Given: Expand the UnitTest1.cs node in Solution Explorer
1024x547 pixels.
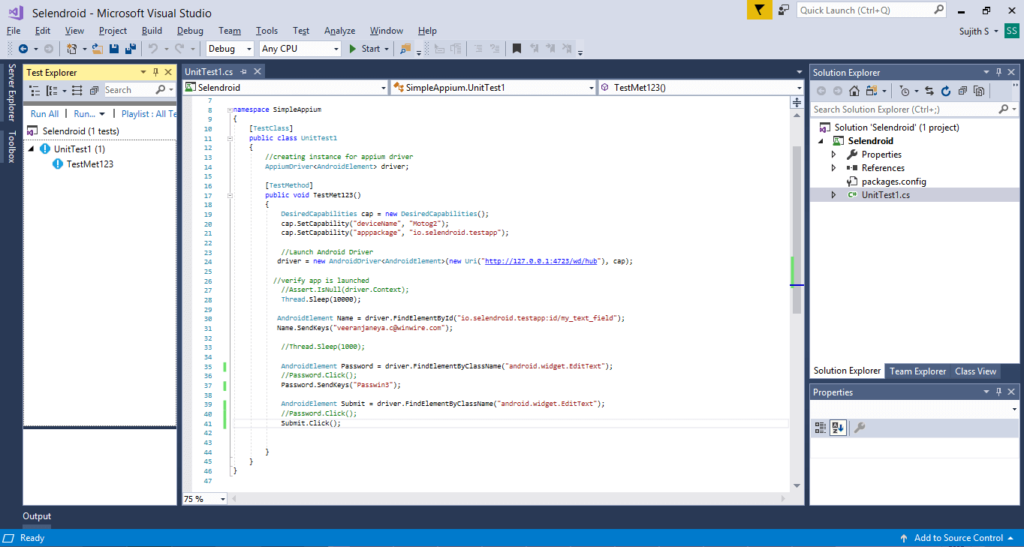Looking at the screenshot, I should pyautogui.click(x=833, y=195).
